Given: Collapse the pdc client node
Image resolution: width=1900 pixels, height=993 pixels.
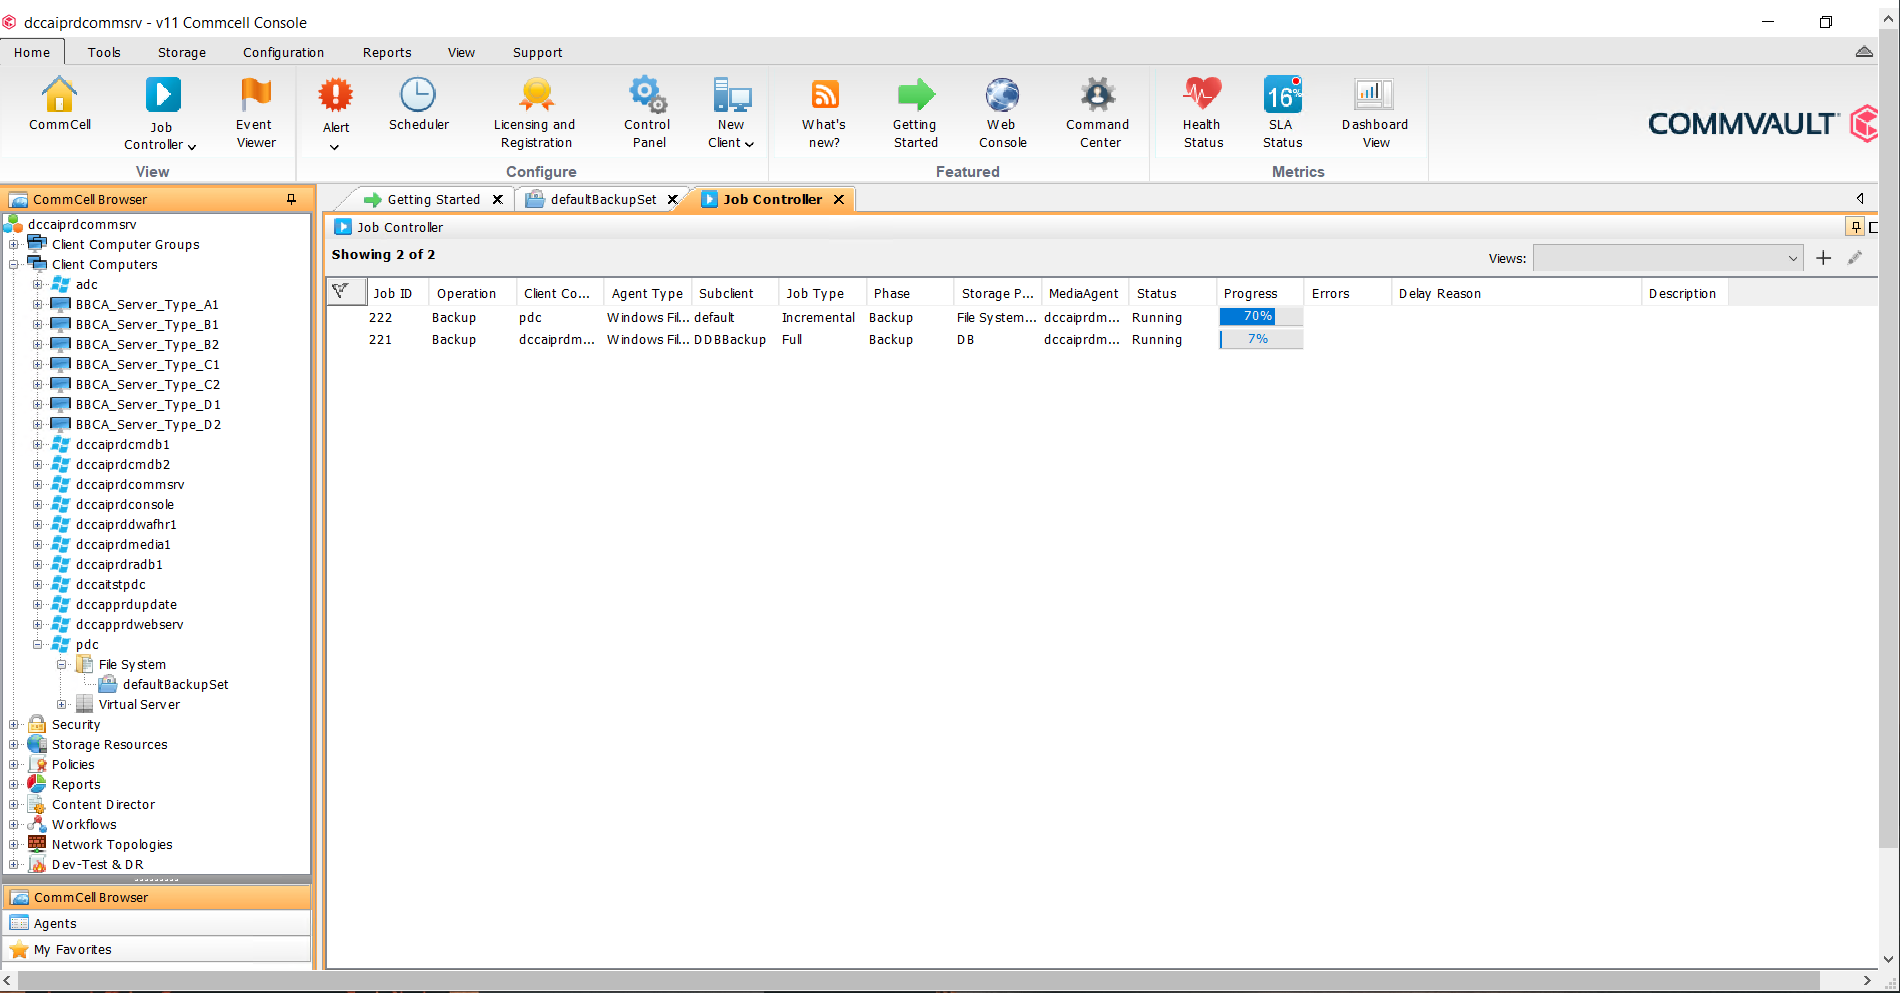Looking at the screenshot, I should click(x=37, y=644).
